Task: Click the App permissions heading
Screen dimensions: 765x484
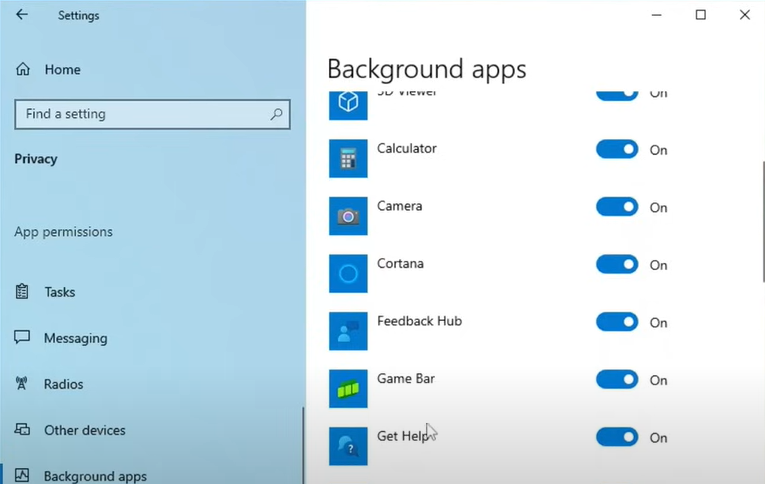Action: click(x=63, y=232)
